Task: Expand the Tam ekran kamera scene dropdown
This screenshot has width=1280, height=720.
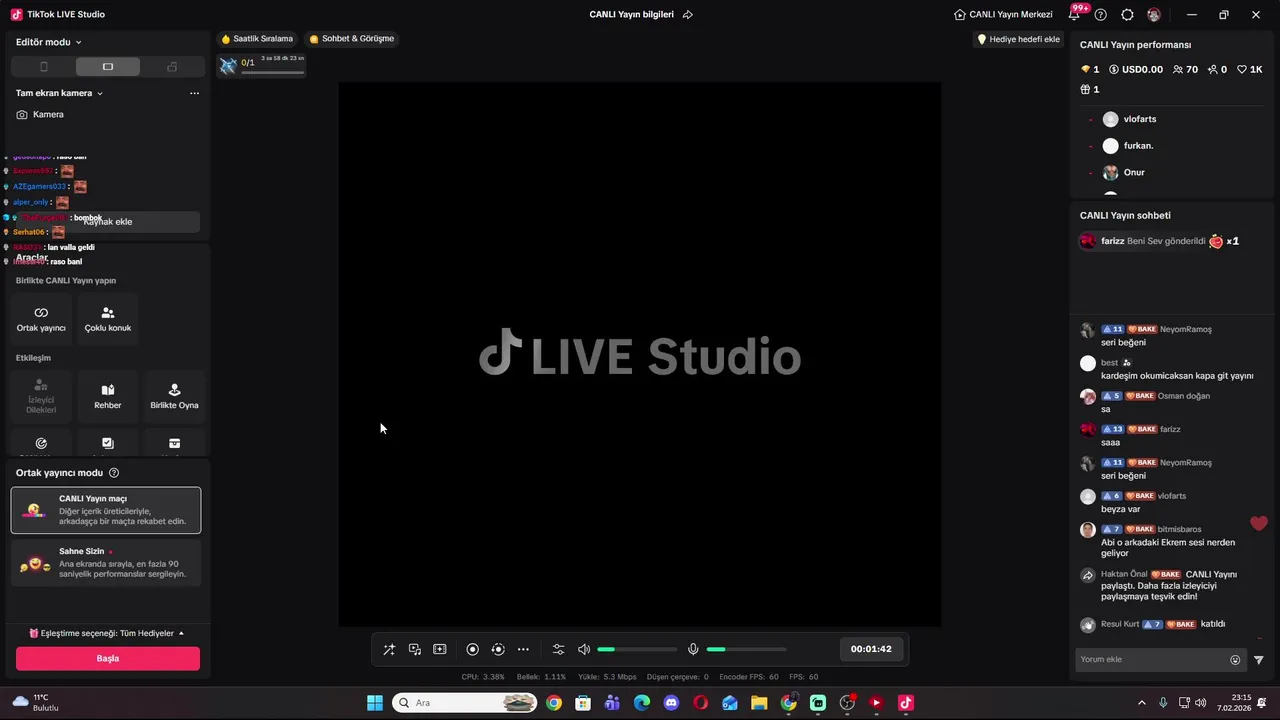Action: click(60, 93)
